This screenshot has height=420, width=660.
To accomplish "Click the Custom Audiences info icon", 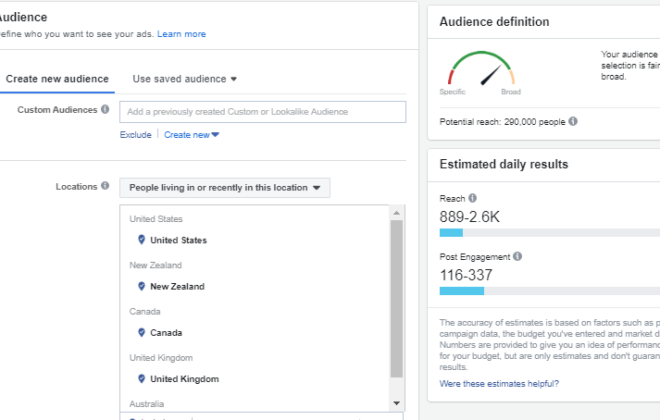I will click(x=105, y=109).
